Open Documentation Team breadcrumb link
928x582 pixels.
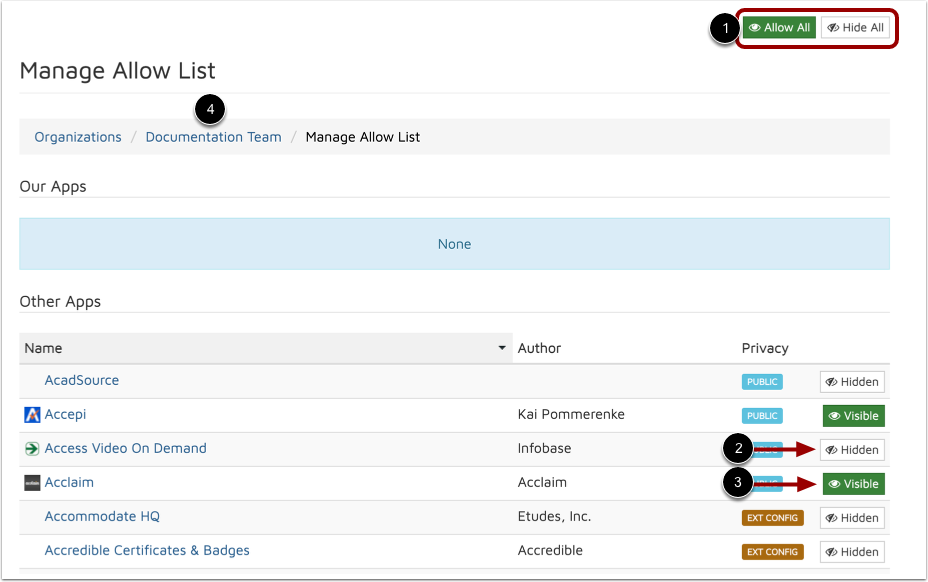pyautogui.click(x=213, y=137)
